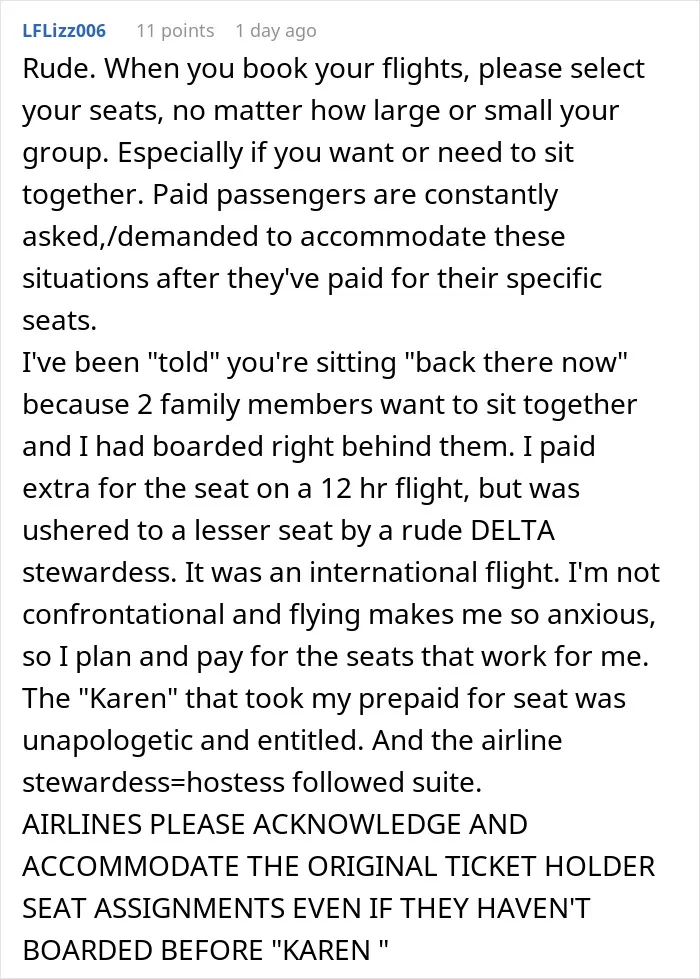Click the quoted word "told" in the comment

(182, 362)
